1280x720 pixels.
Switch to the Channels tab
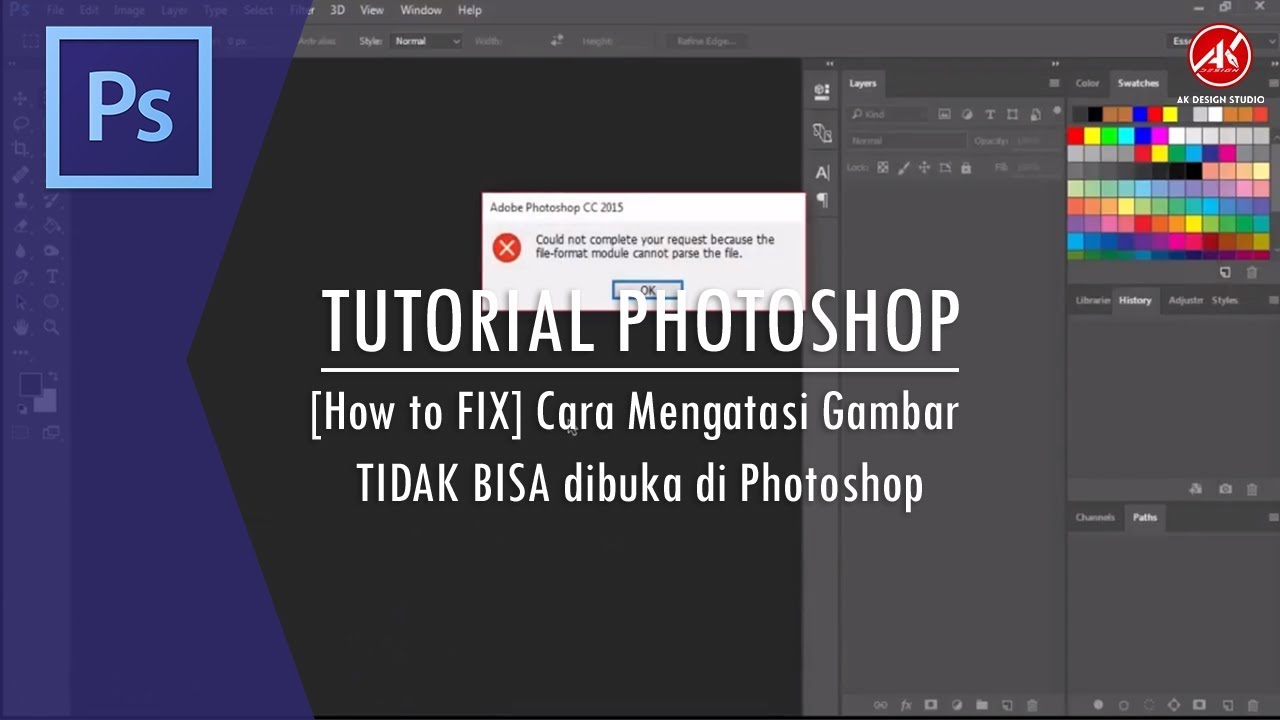(x=1095, y=518)
